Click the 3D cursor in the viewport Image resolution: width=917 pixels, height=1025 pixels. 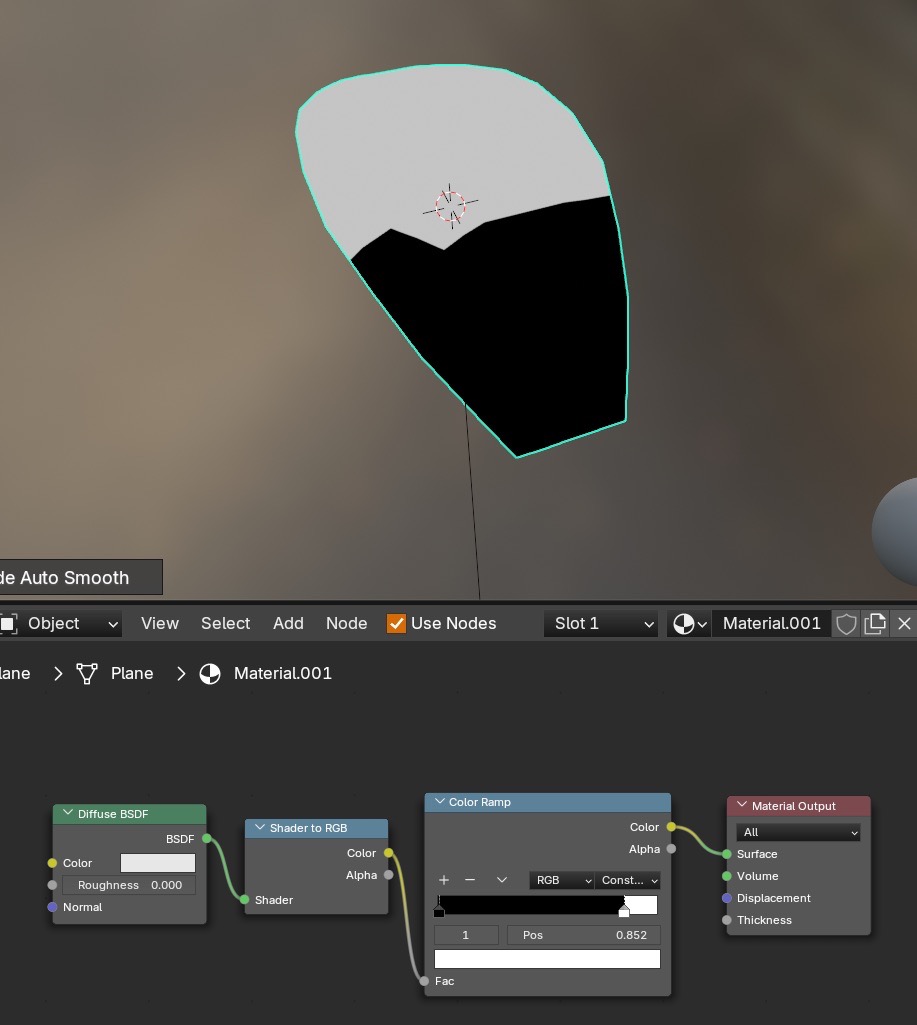pos(450,207)
